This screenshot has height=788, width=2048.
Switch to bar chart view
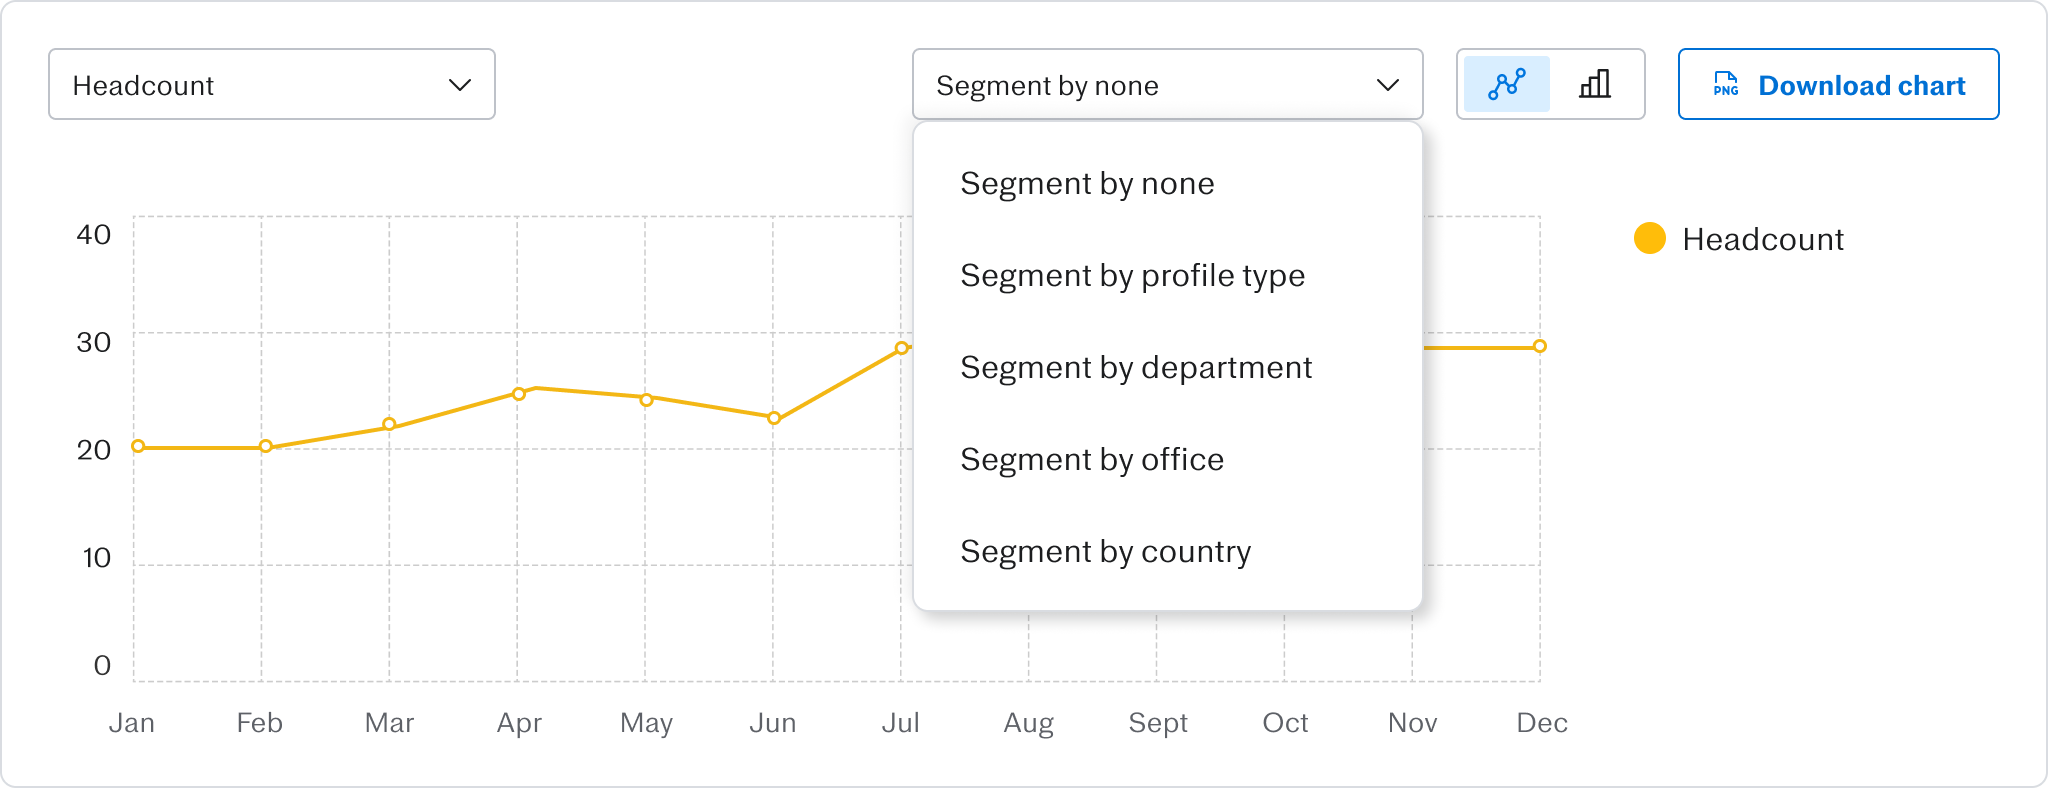click(1595, 85)
